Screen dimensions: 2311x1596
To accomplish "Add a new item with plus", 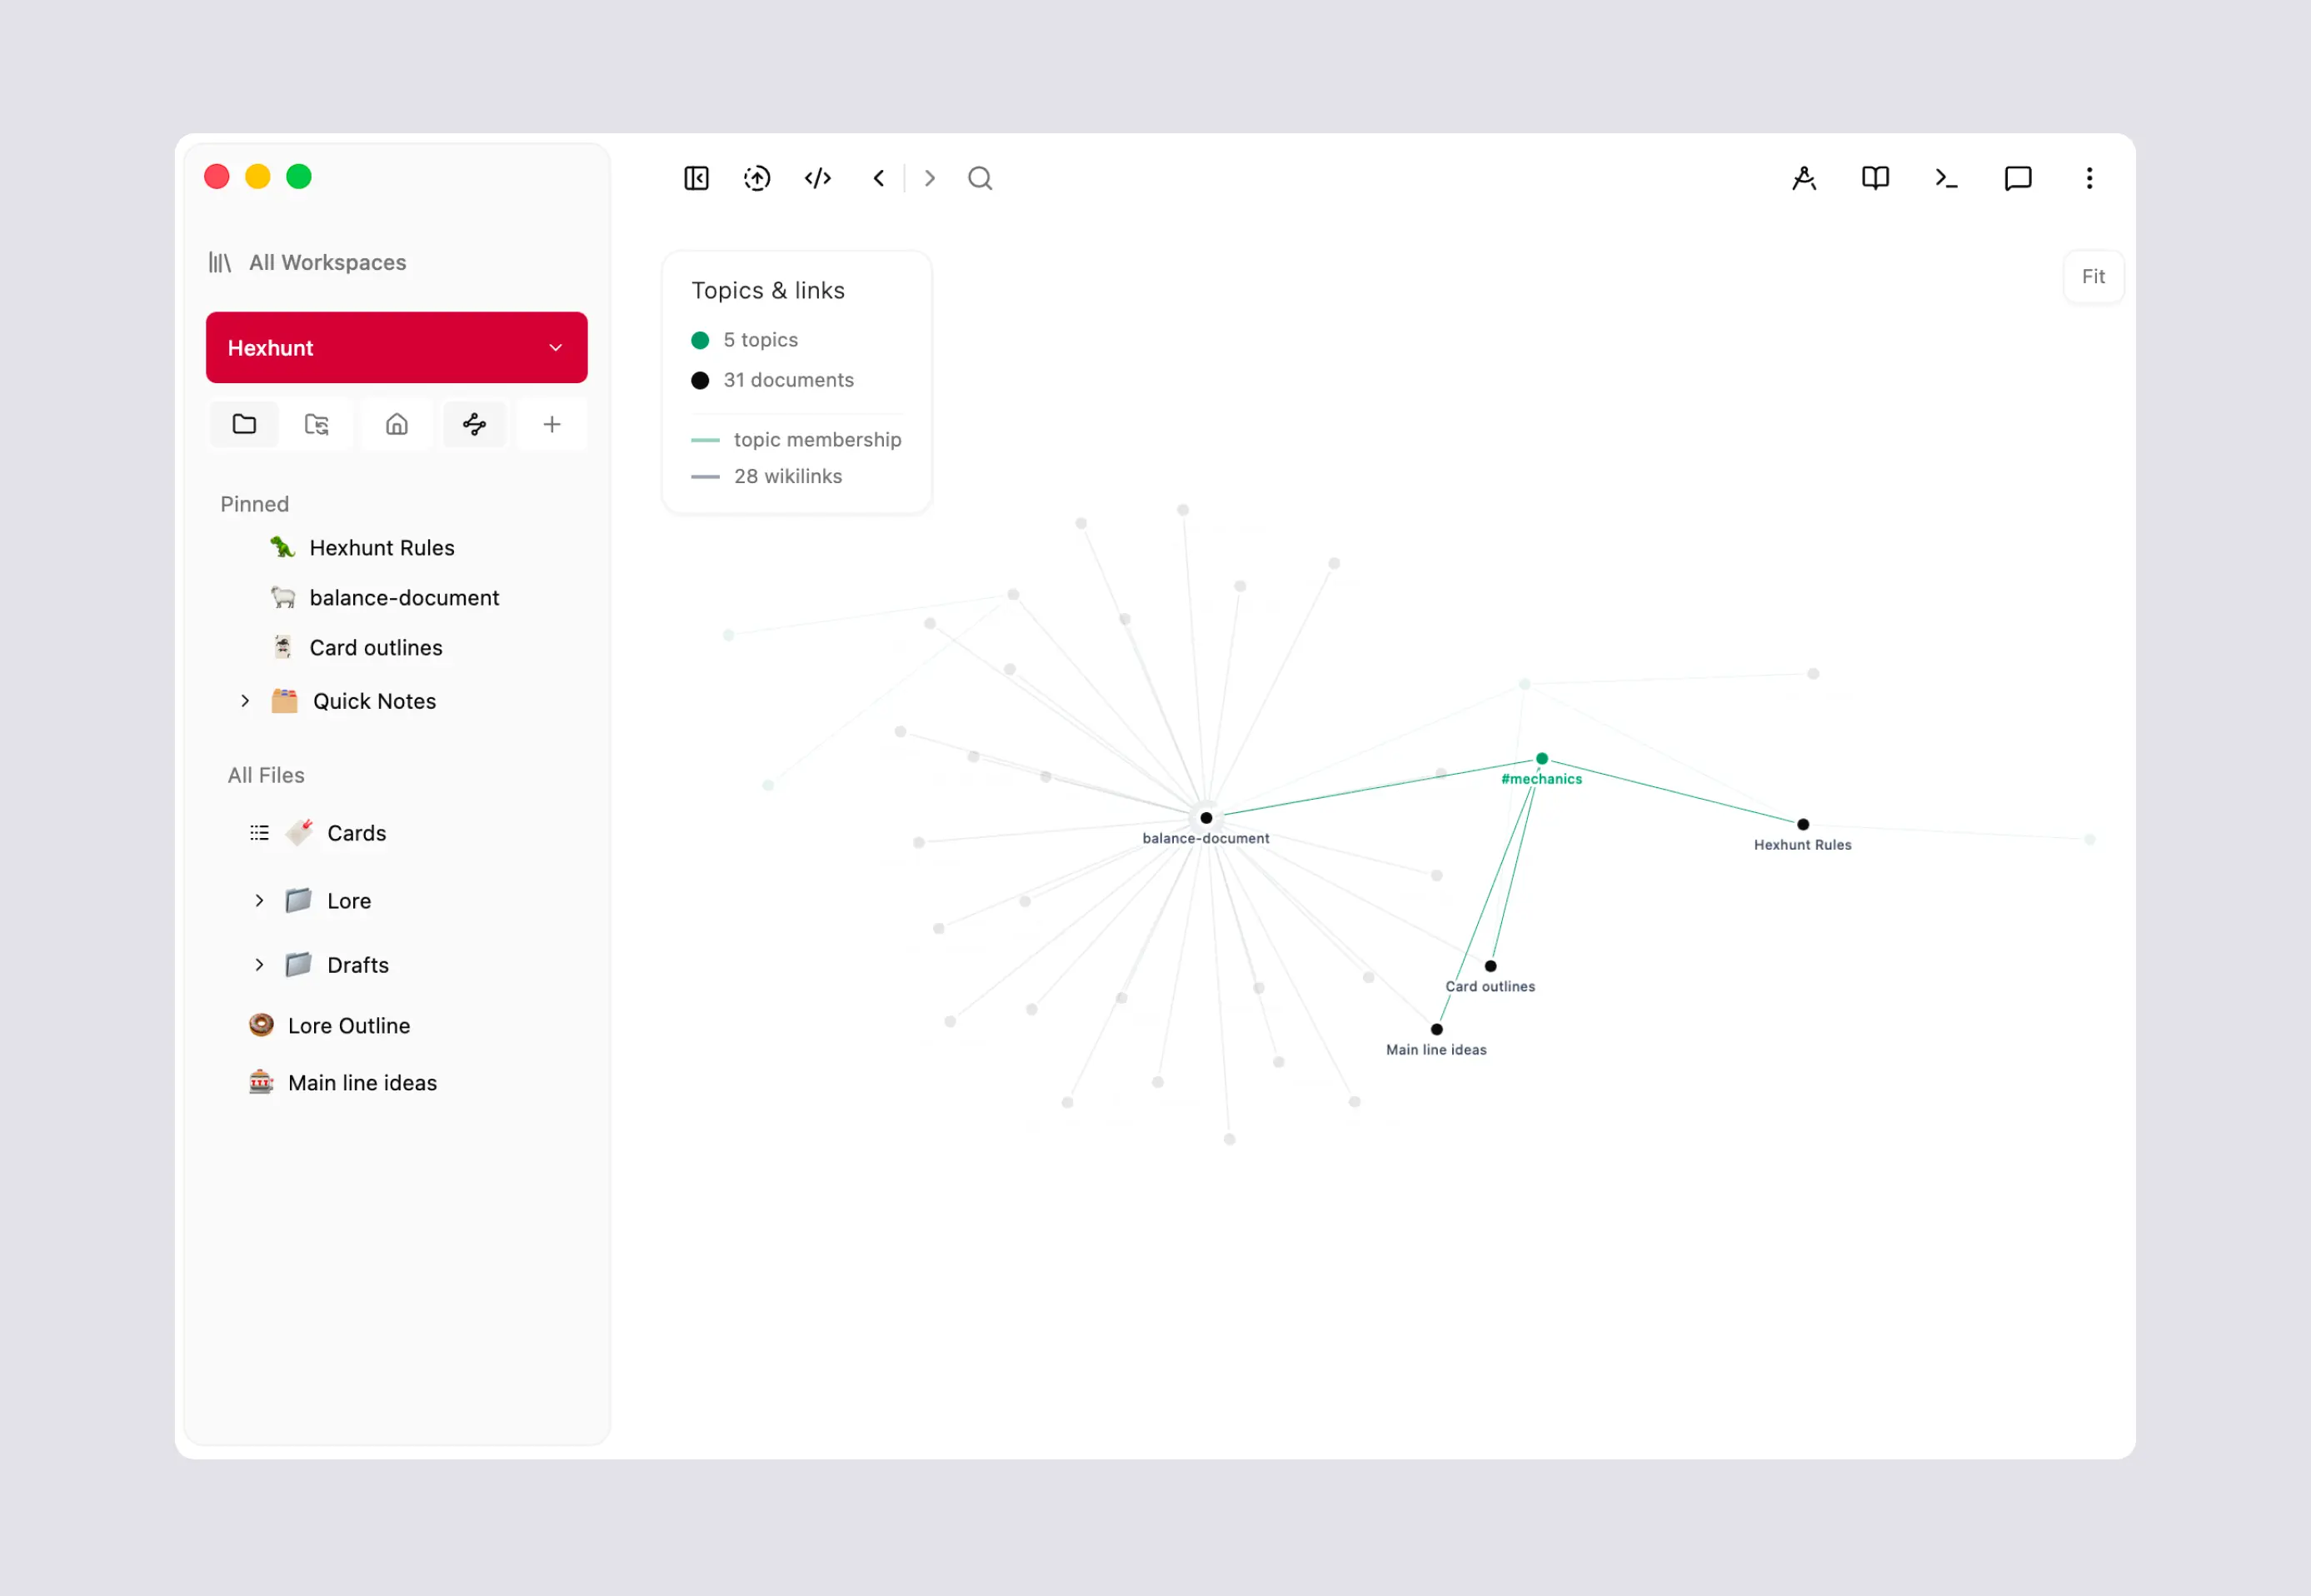I will pos(552,424).
